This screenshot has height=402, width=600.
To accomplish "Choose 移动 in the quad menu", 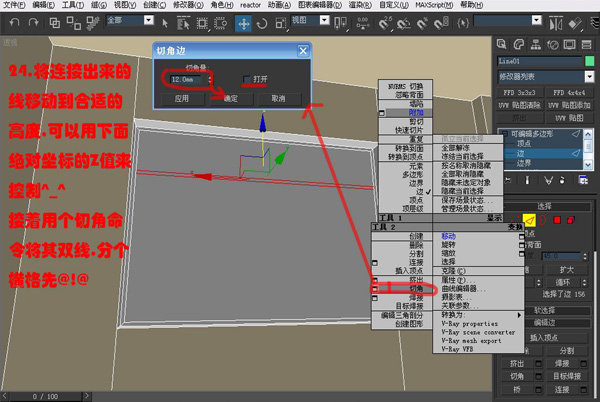I will click(448, 236).
